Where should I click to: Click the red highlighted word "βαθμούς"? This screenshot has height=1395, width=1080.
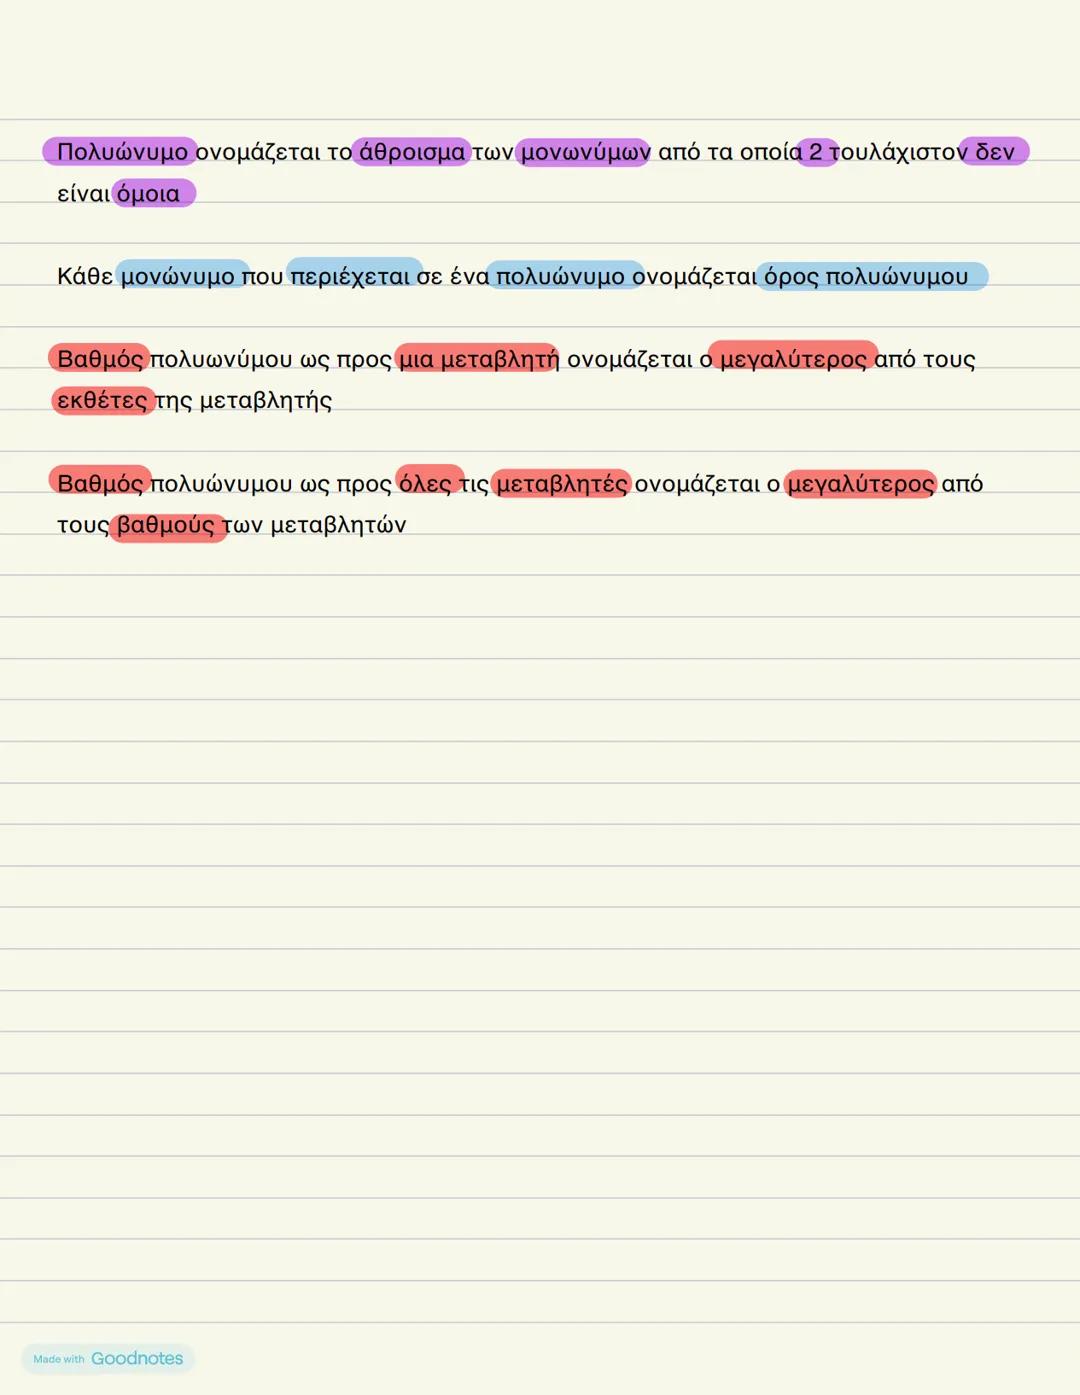[166, 525]
